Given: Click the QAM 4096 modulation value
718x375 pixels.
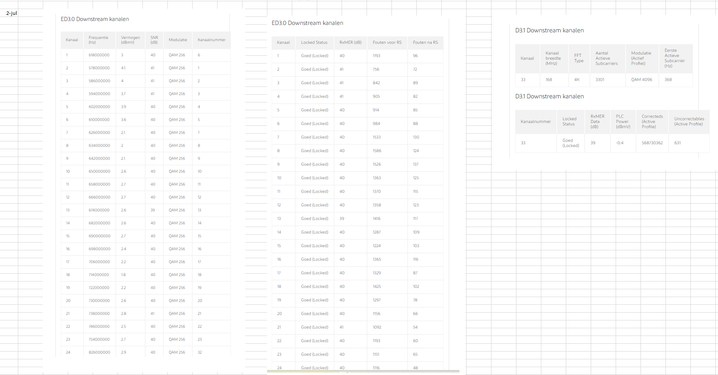Looking at the screenshot, I should click(x=642, y=80).
